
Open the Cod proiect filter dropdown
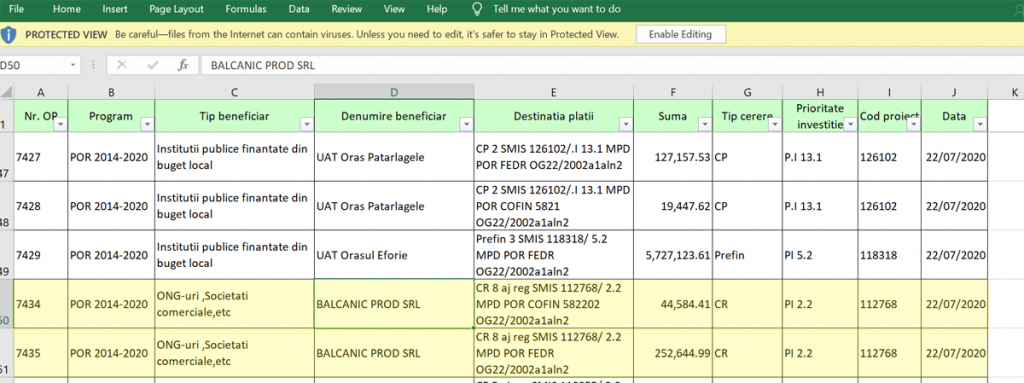pos(913,124)
